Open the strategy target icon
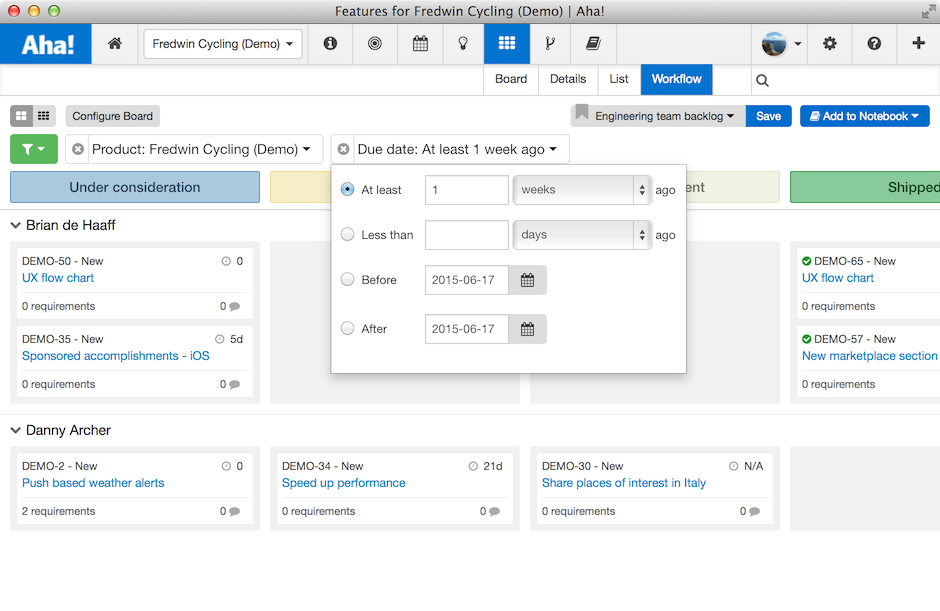 tap(375, 43)
